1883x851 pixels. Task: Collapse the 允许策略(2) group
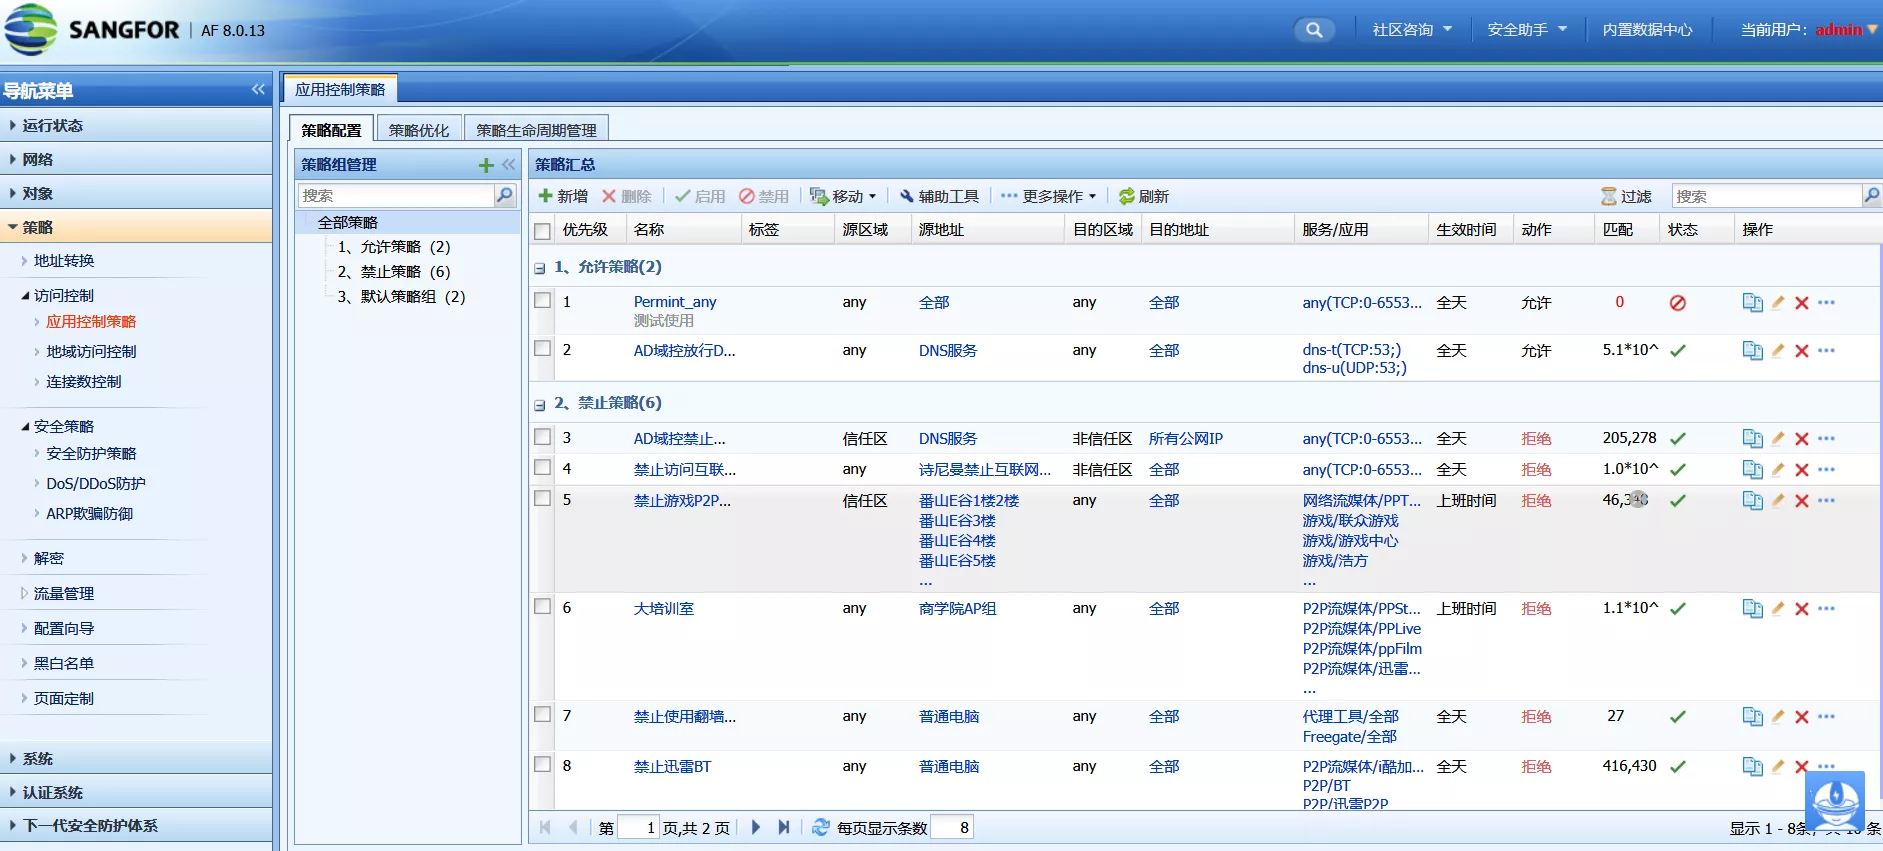click(x=540, y=268)
